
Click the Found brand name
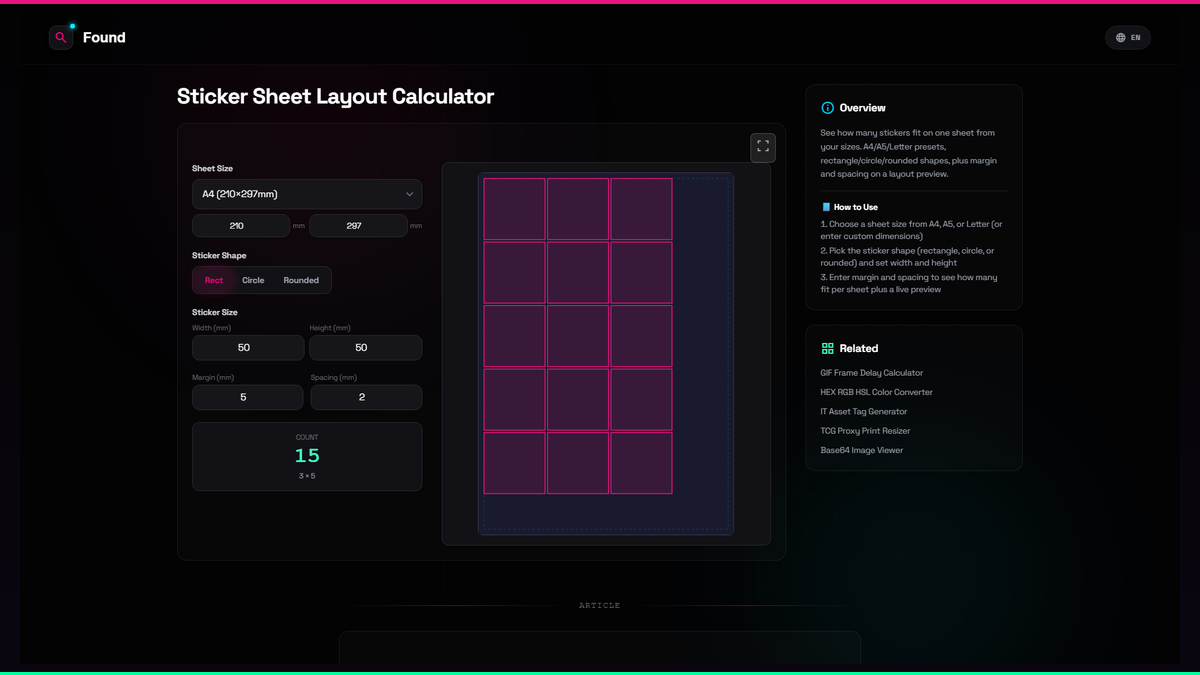[x=104, y=38]
